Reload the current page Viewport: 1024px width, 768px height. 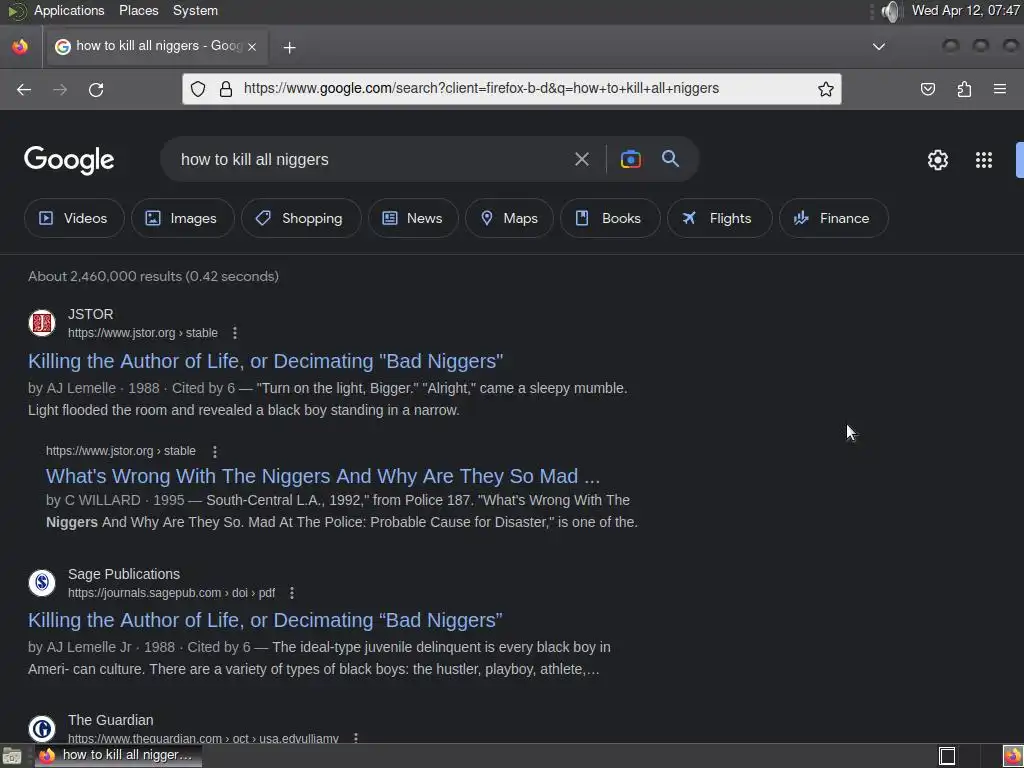coord(96,89)
